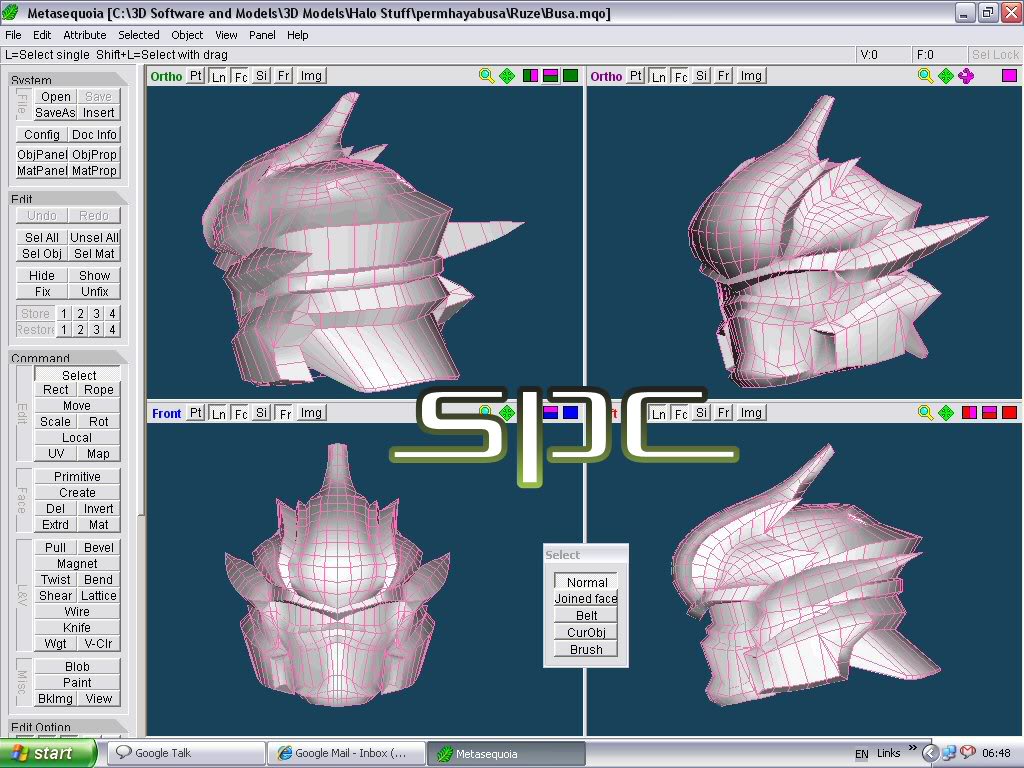Click the zoom magnifier in the bottom-right viewport

tap(926, 413)
